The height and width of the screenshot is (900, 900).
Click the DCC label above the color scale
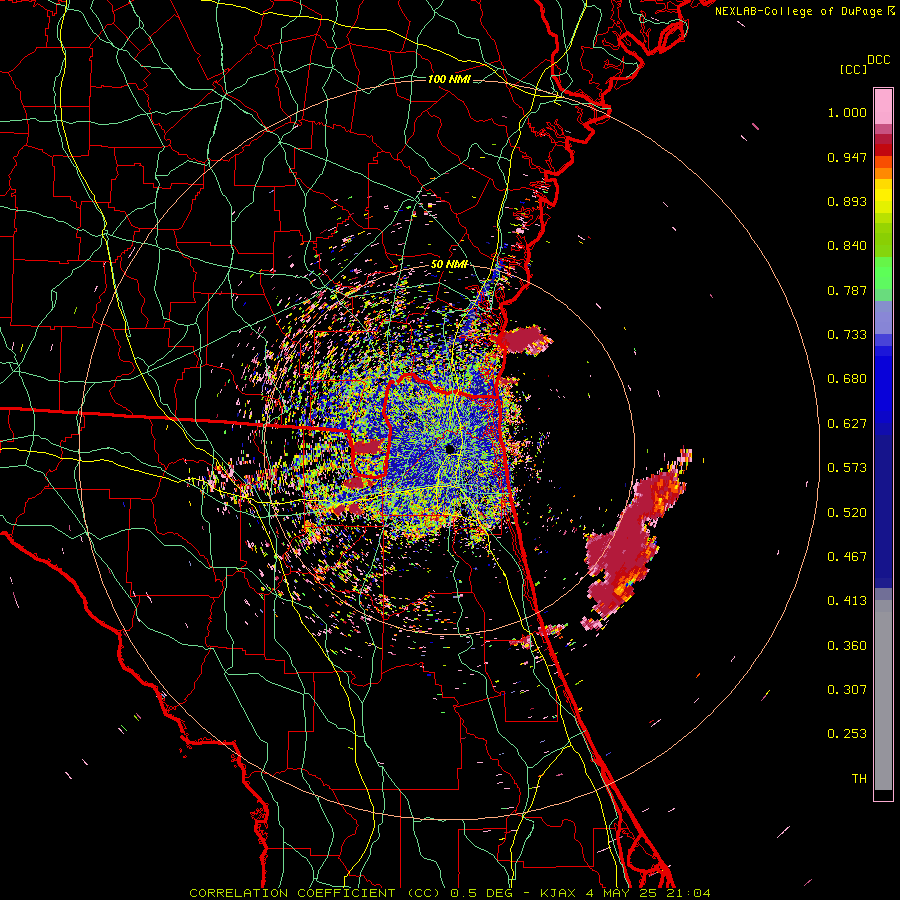(x=879, y=60)
